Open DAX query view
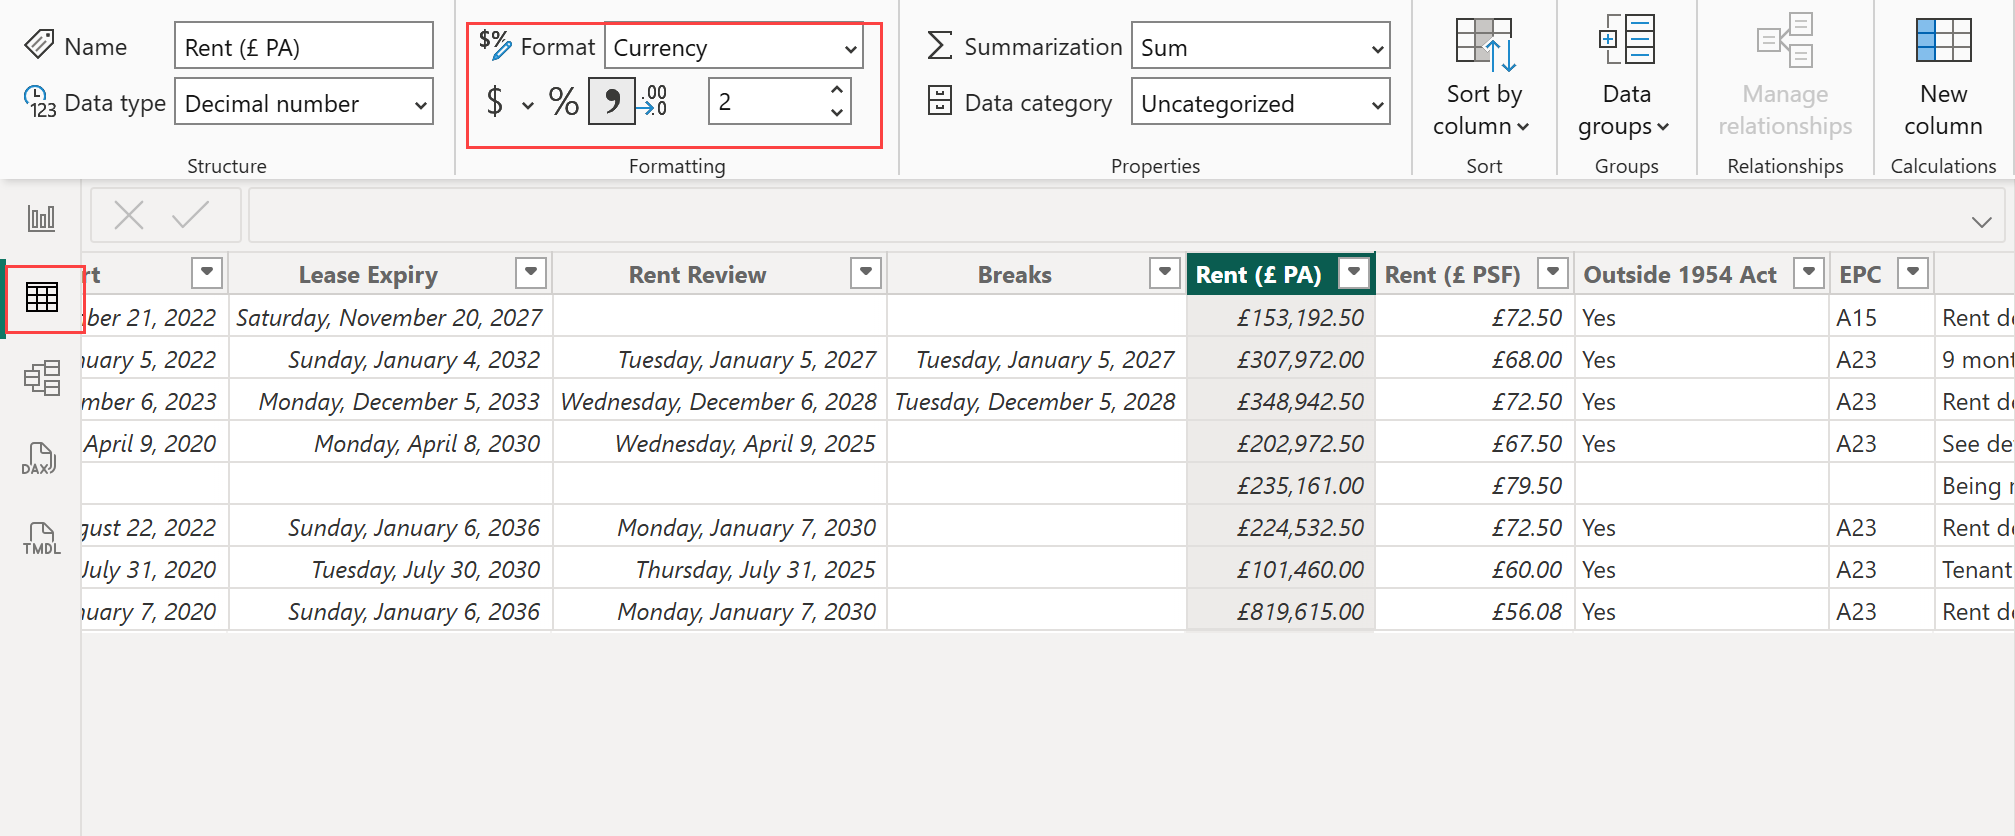Screen dimensions: 2015x836 (39, 459)
